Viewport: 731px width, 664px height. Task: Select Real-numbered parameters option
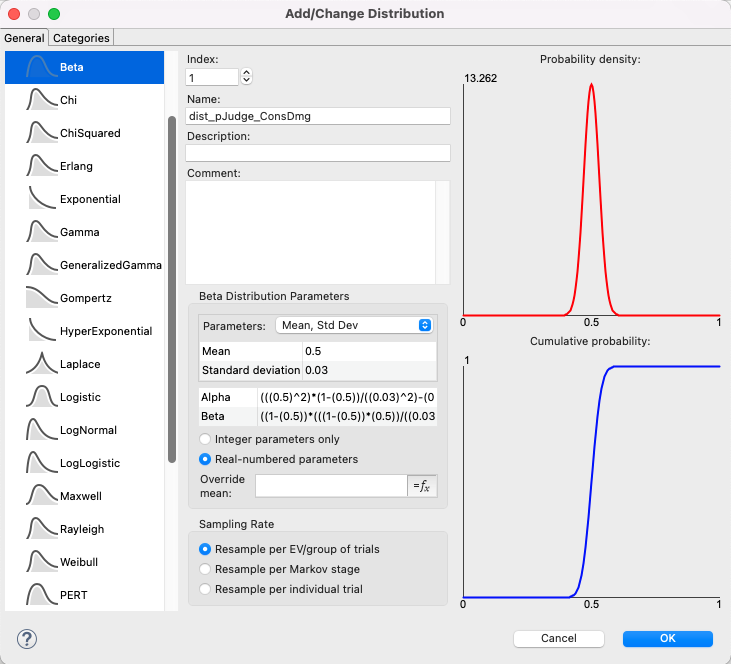click(x=205, y=459)
